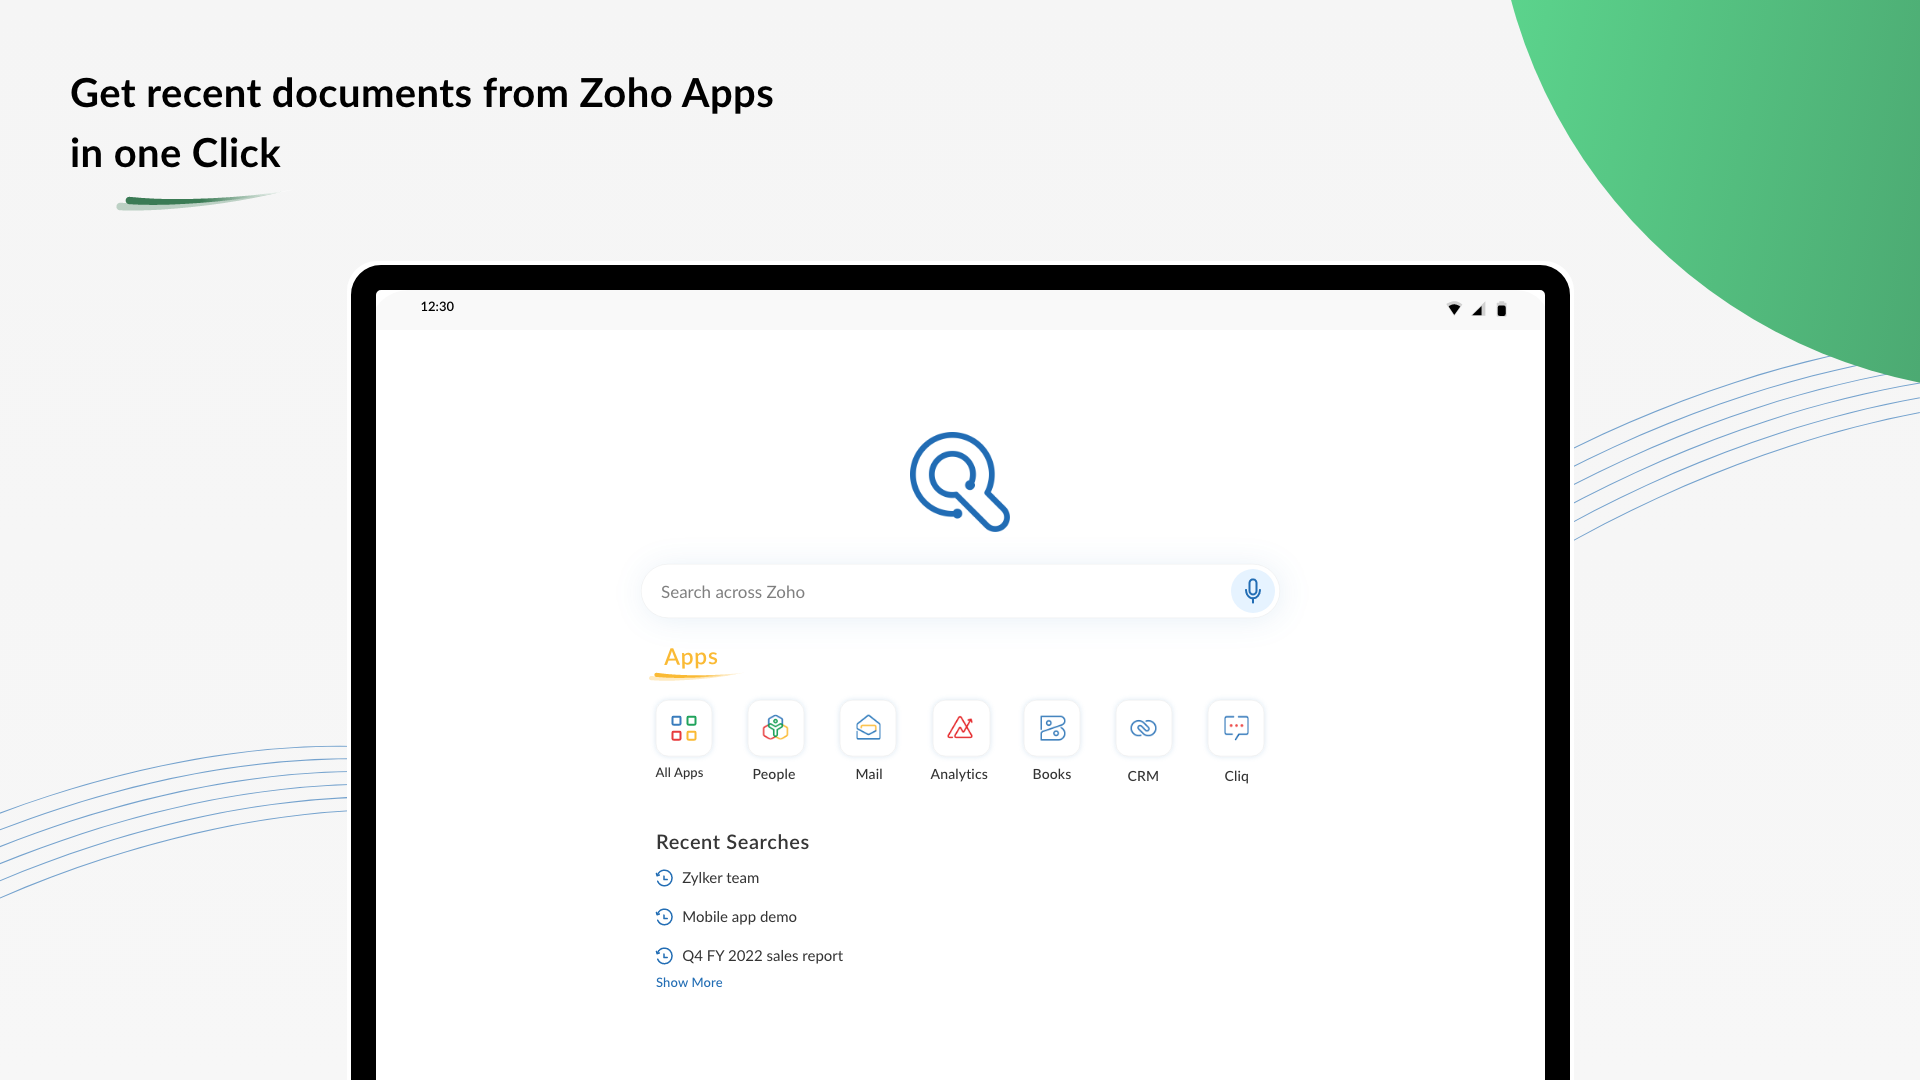Tap the Zoho Search magnifier logo
This screenshot has height=1080, width=1920.
coord(960,482)
